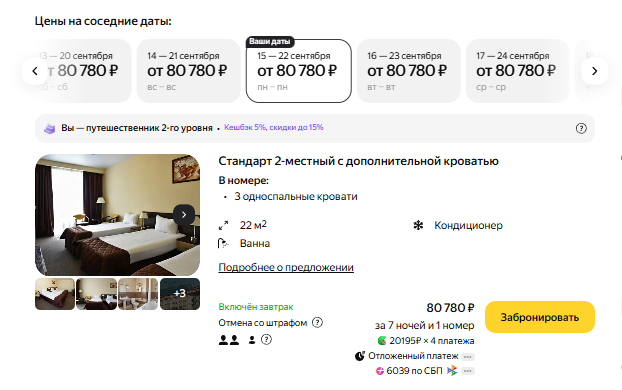Click the left arrow in the dates carousel

pos(35,71)
